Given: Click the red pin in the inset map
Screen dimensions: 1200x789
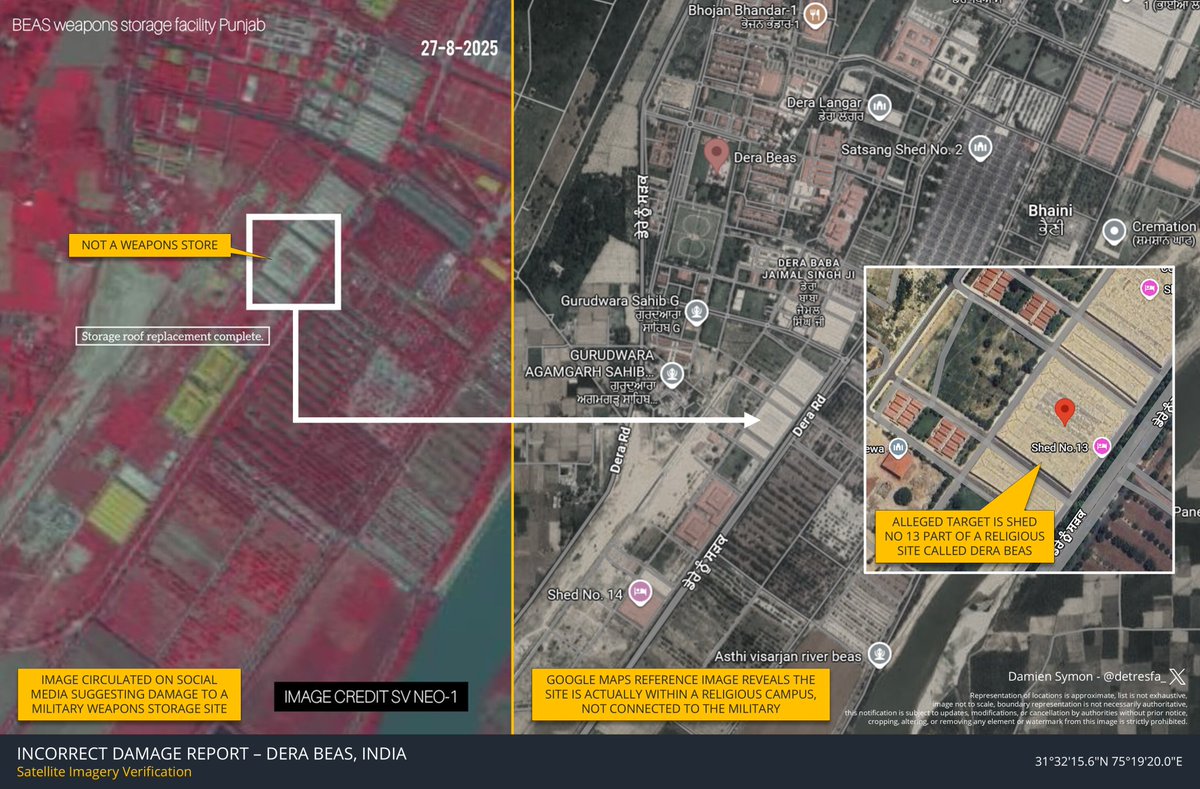Looking at the screenshot, I should coord(1064,412).
